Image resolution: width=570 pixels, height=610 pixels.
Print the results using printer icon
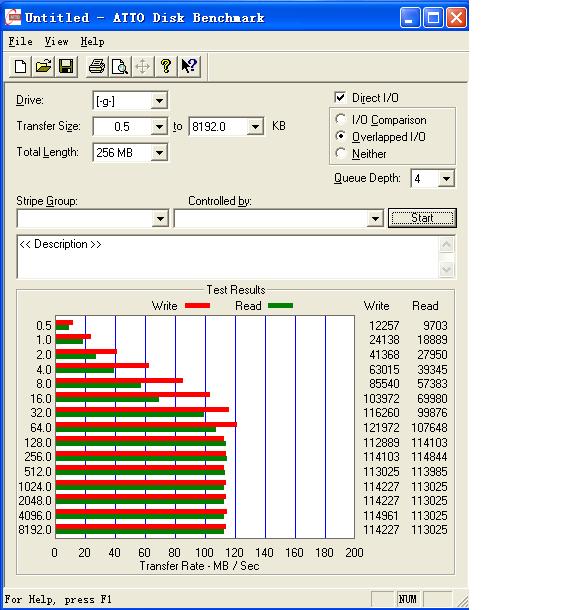tap(97, 67)
